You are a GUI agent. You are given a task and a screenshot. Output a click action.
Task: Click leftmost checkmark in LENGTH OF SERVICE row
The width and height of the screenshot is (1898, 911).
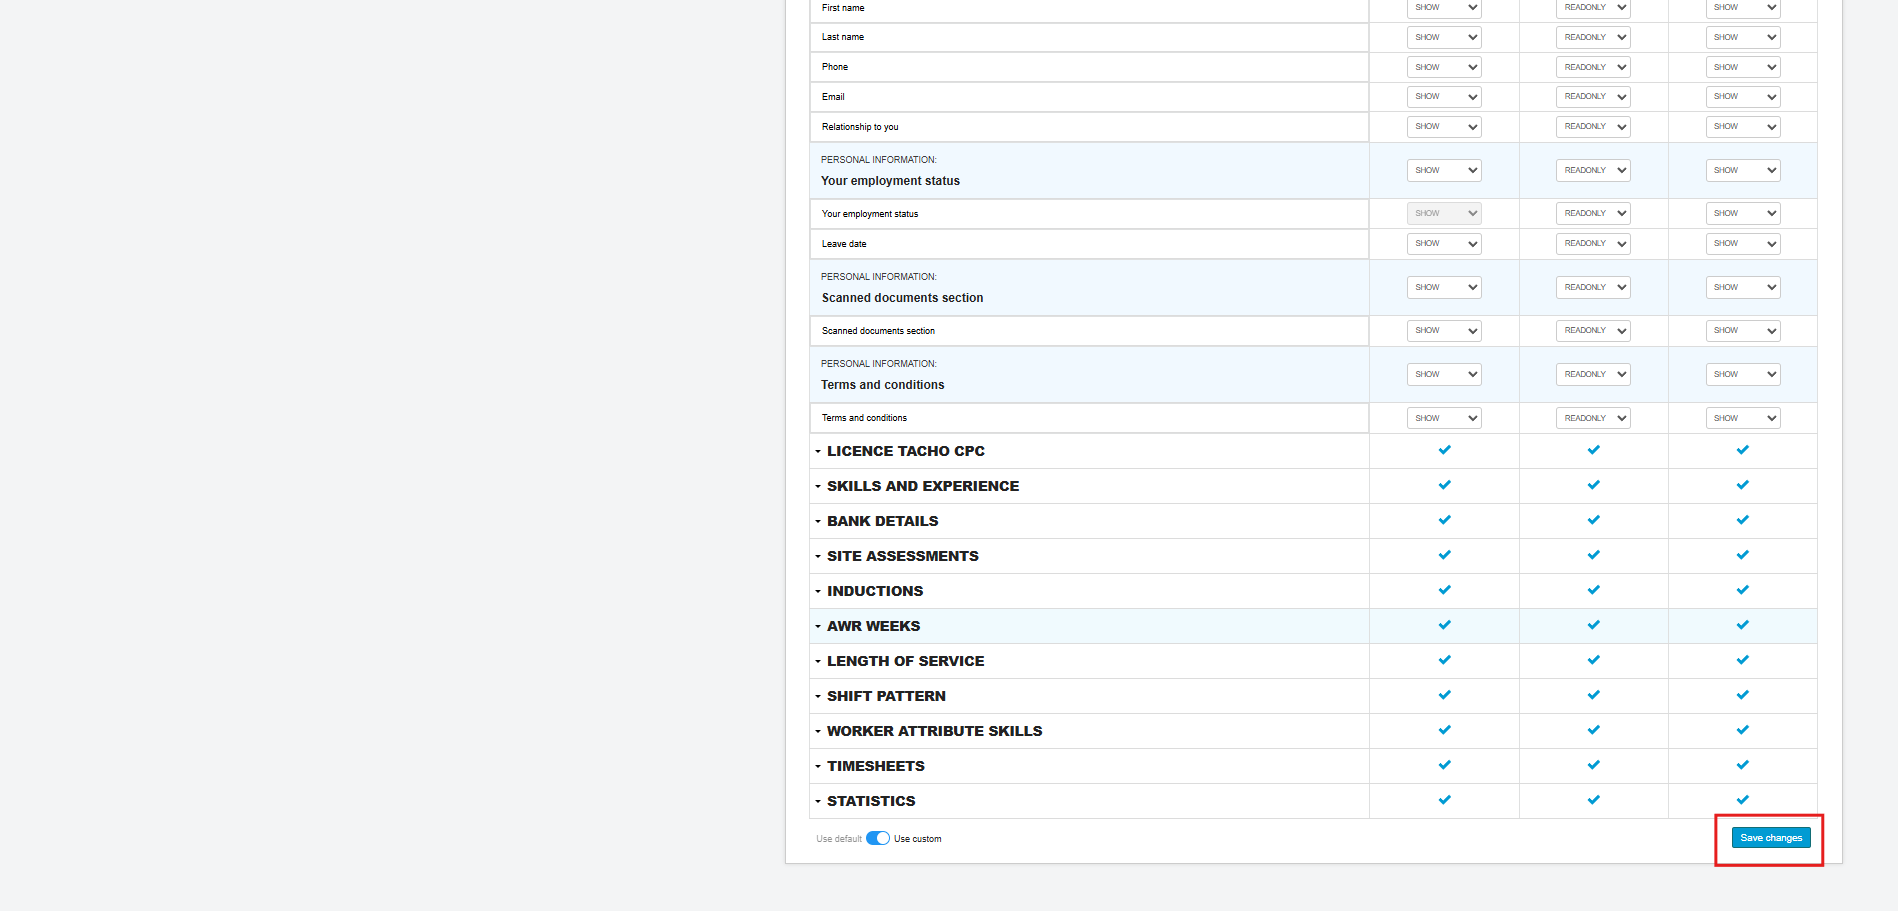1444,660
